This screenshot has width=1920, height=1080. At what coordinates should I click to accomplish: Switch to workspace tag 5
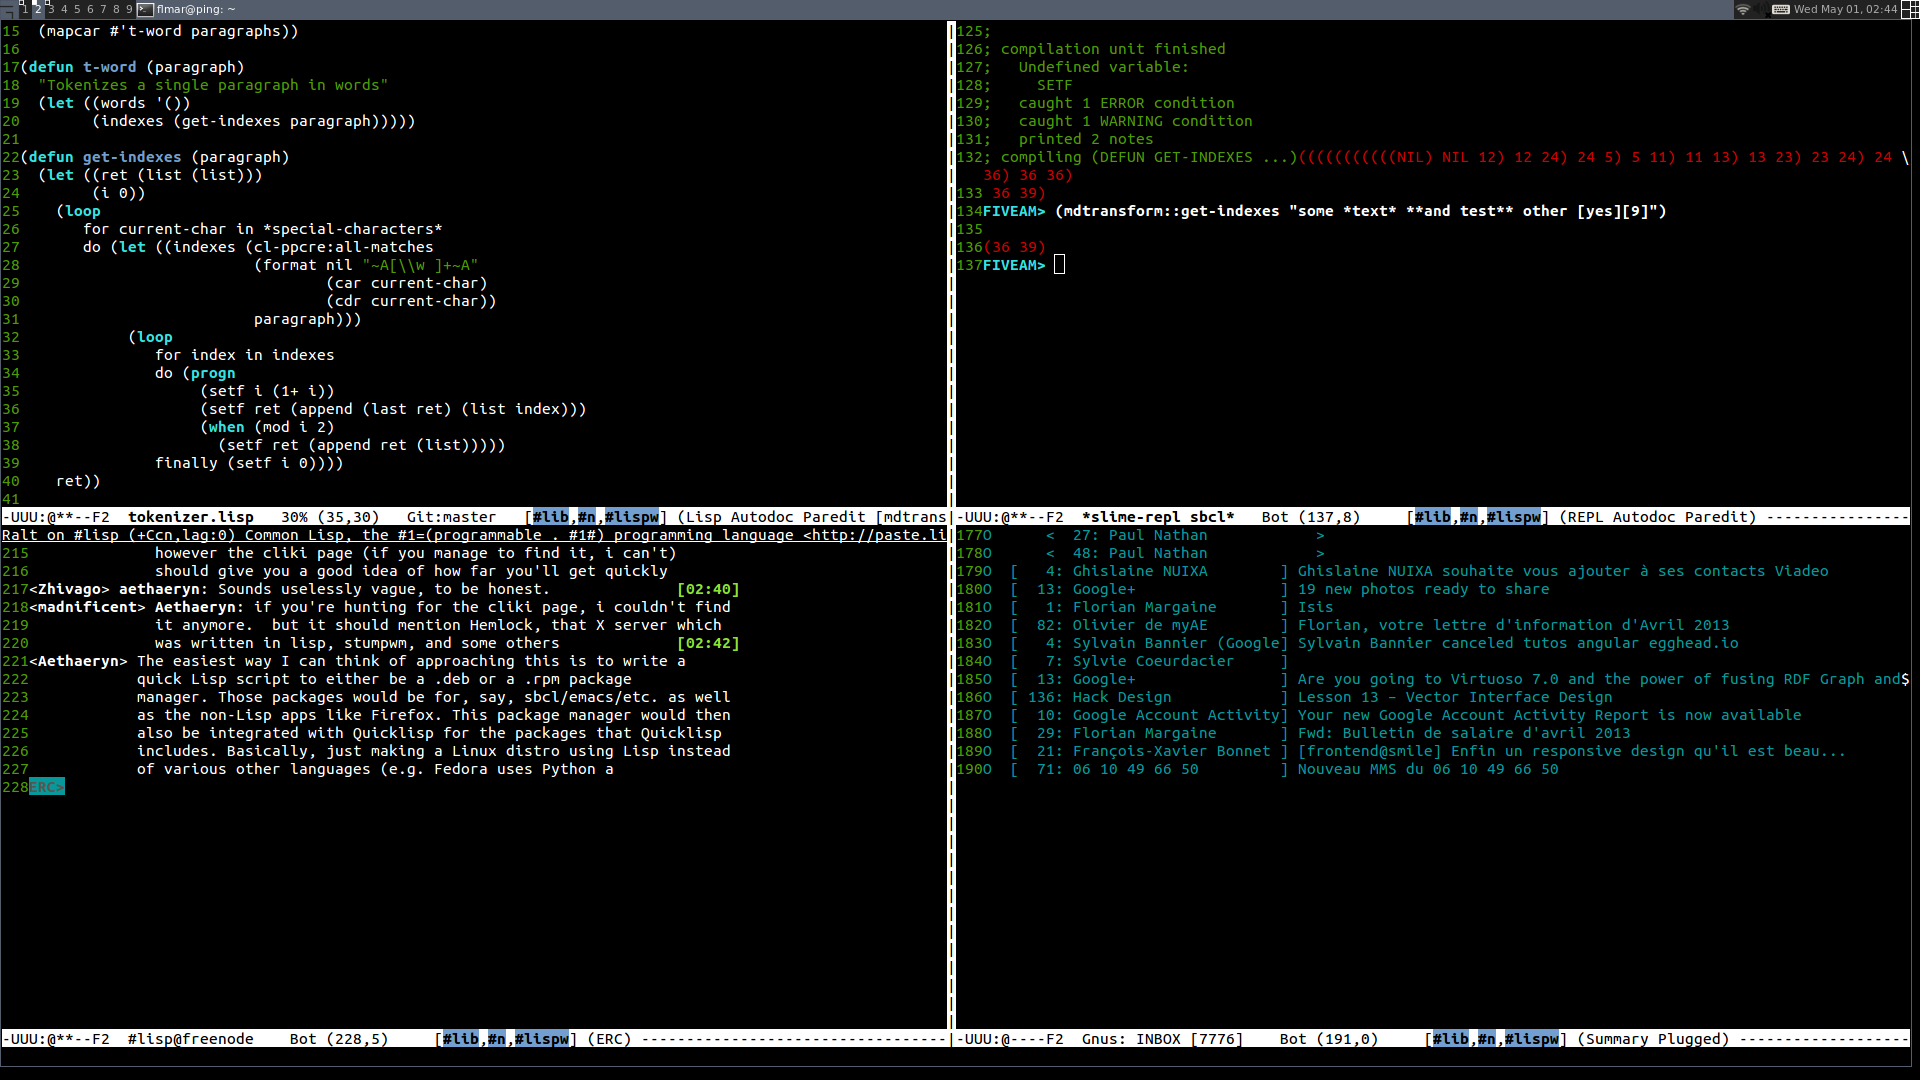click(77, 9)
